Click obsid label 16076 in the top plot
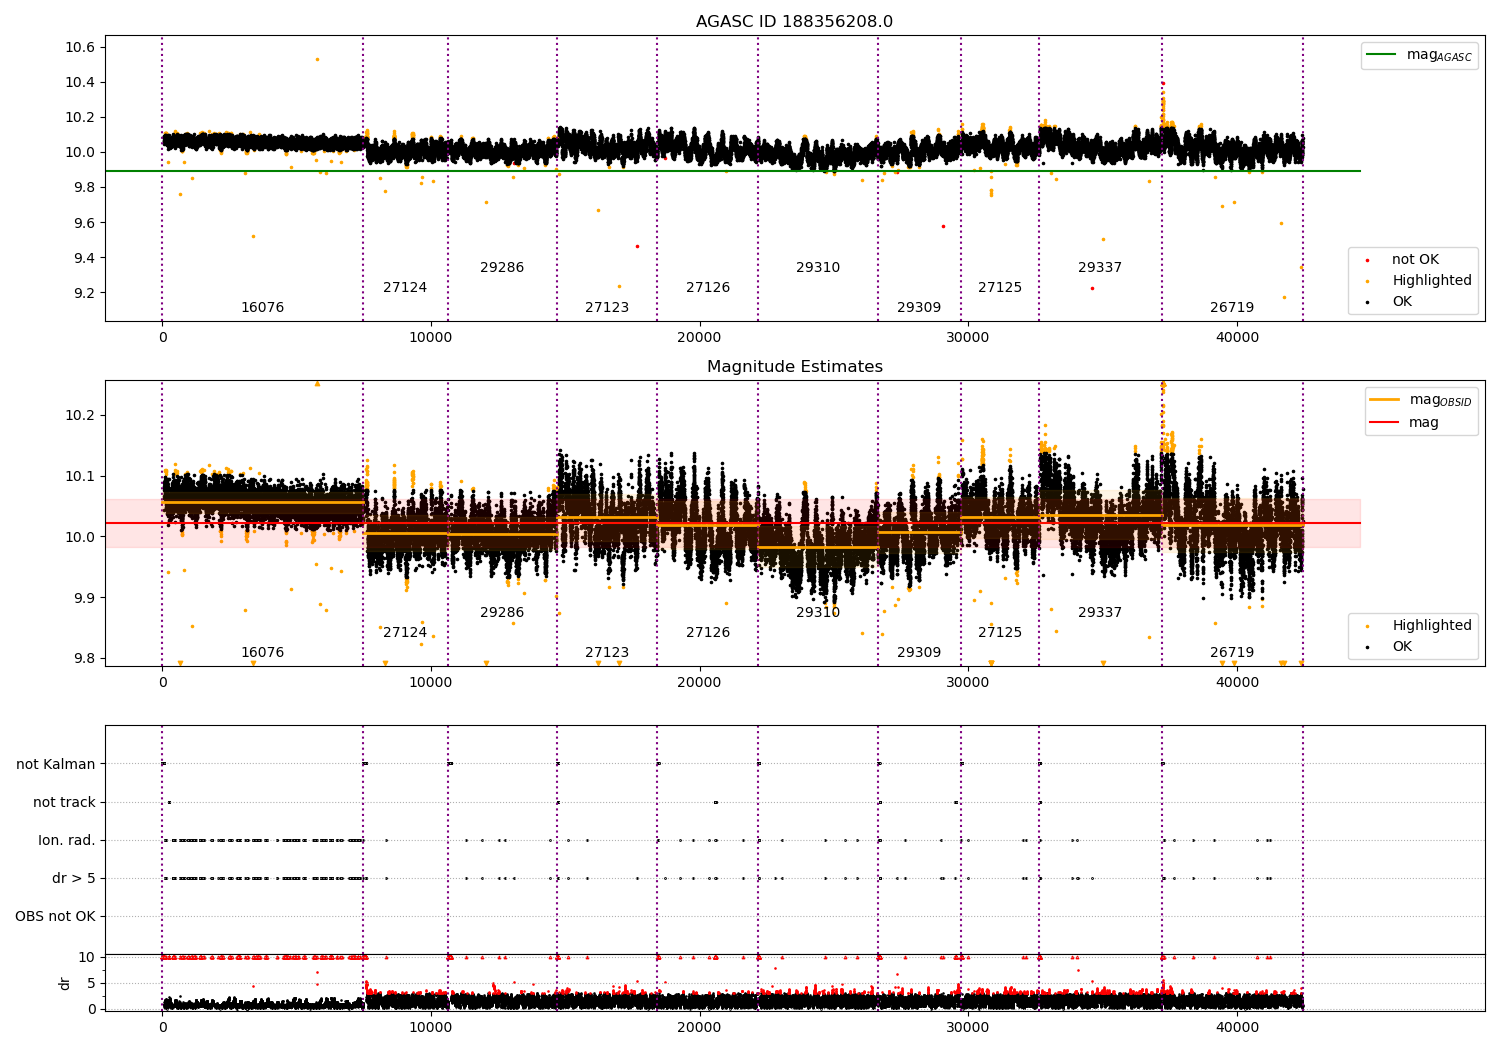1500x1050 pixels. coord(262,308)
